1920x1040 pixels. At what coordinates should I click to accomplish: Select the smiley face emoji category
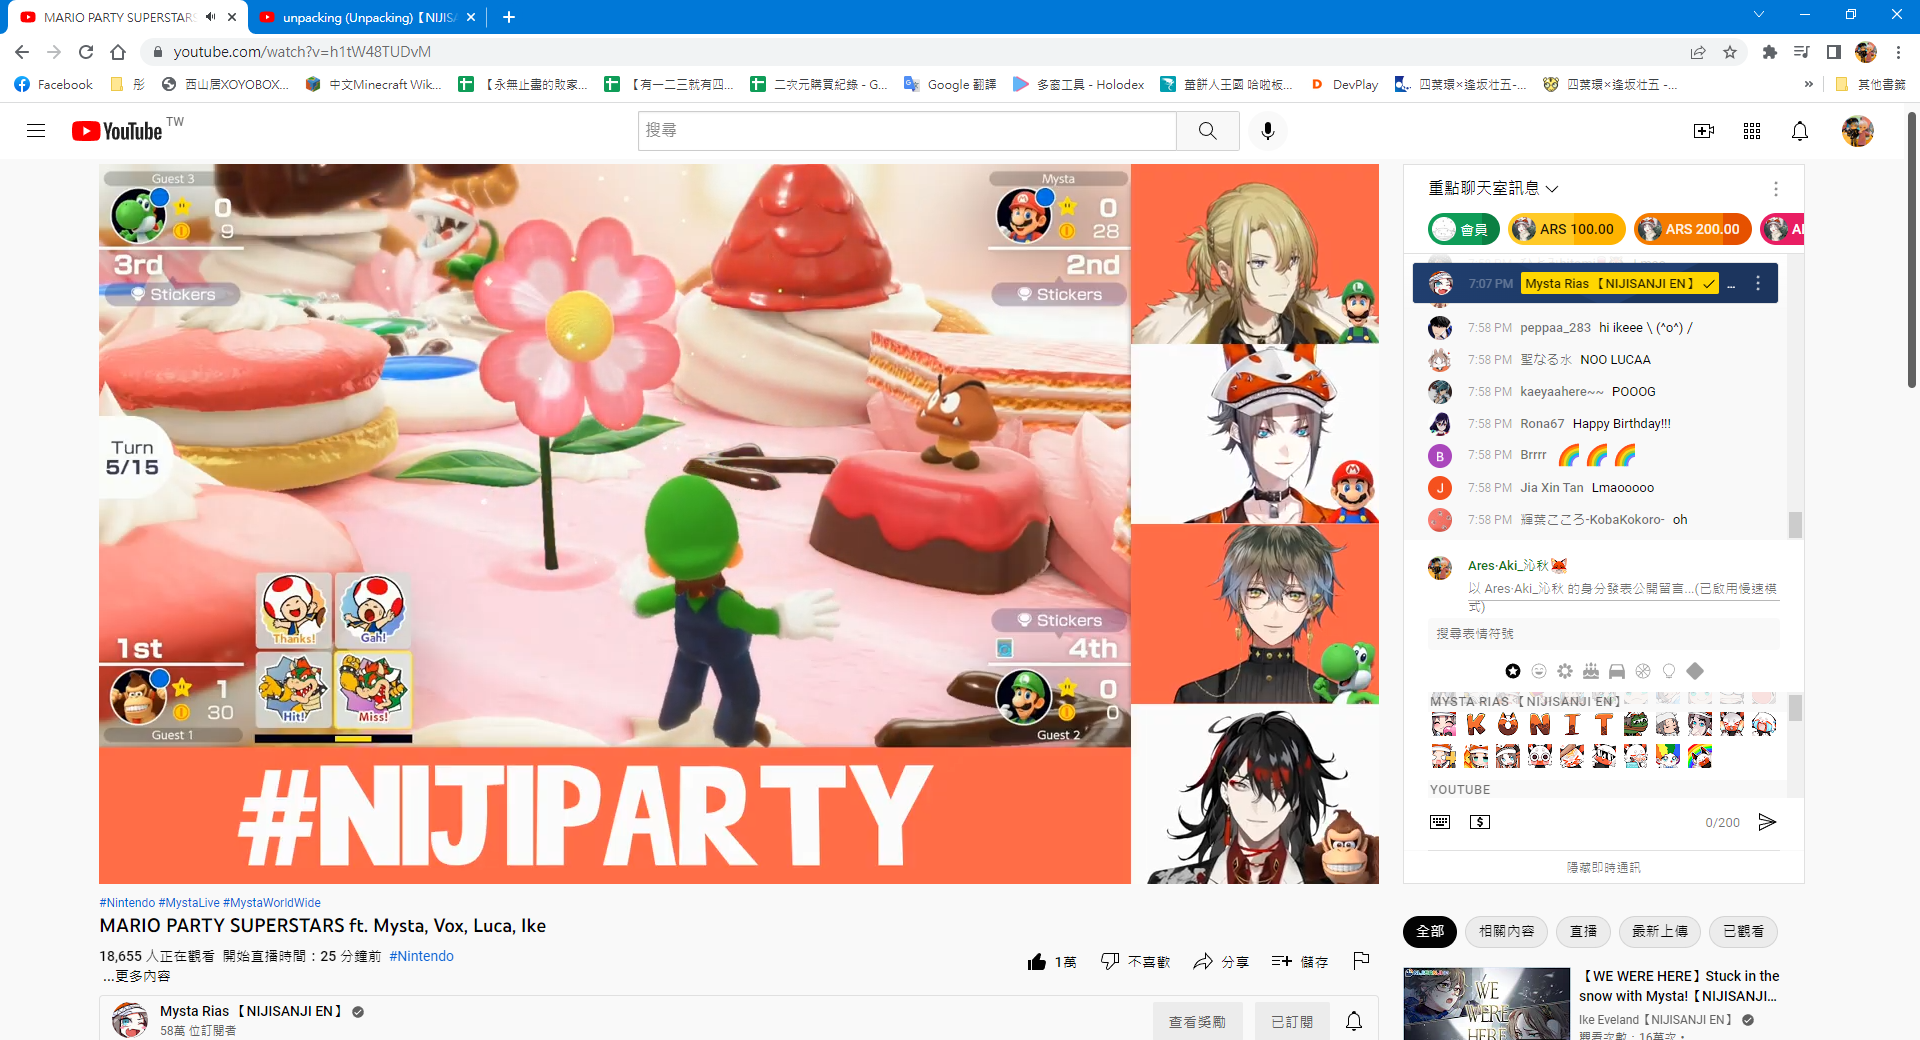point(1539,671)
